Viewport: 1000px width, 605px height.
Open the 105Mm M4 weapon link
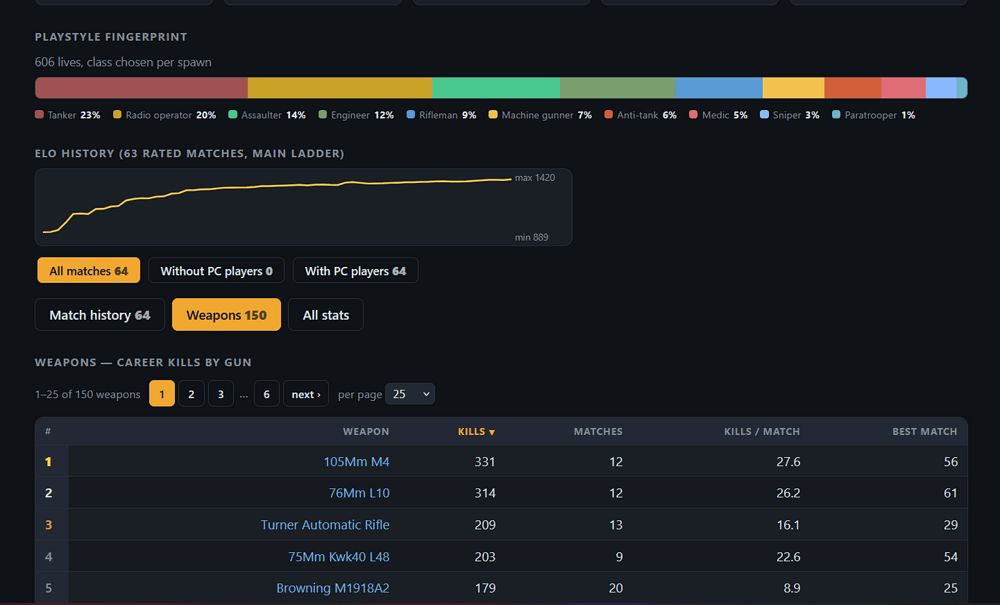tap(357, 462)
